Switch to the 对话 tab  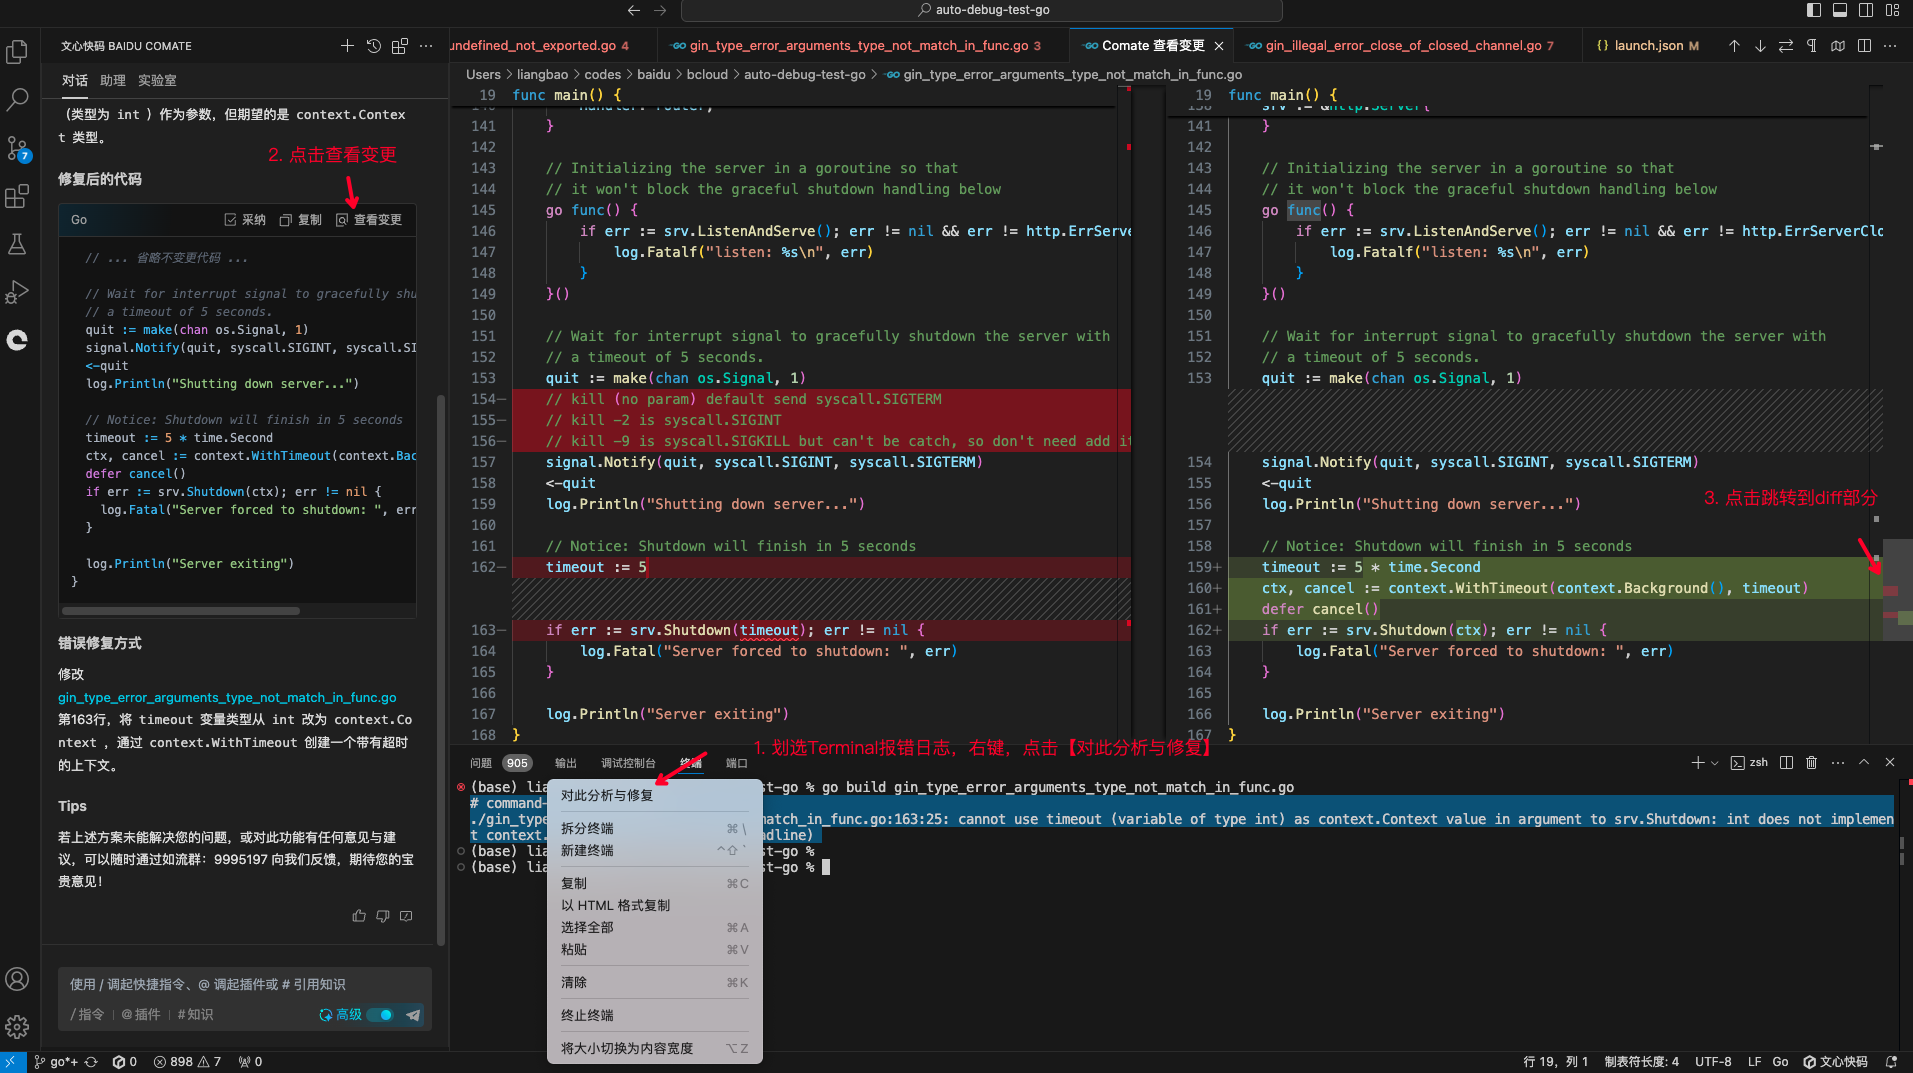75,81
